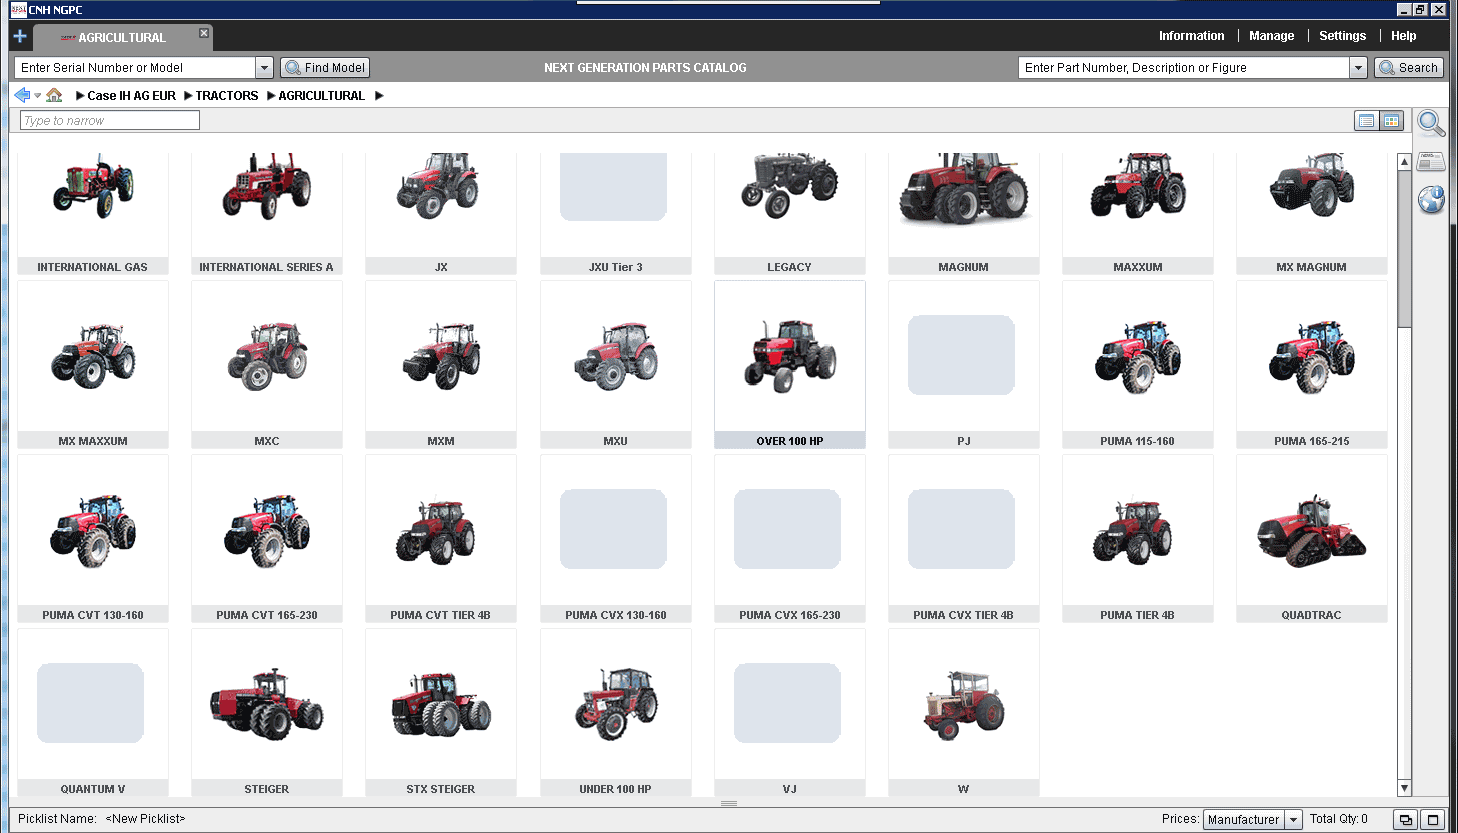
Task: Open the W tractor thumbnail
Action: pyautogui.click(x=964, y=712)
